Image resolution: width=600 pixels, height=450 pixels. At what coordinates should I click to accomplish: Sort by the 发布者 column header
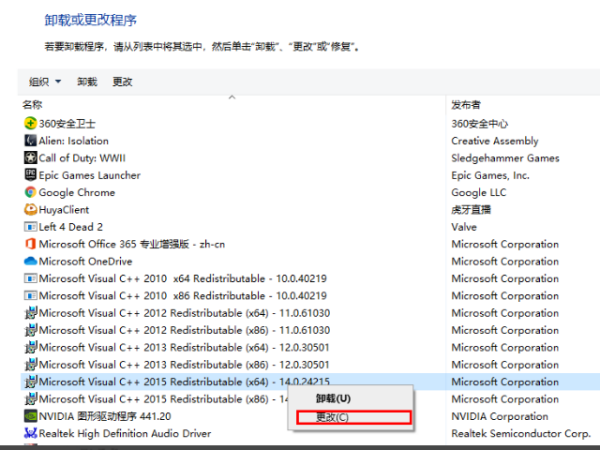tap(466, 104)
